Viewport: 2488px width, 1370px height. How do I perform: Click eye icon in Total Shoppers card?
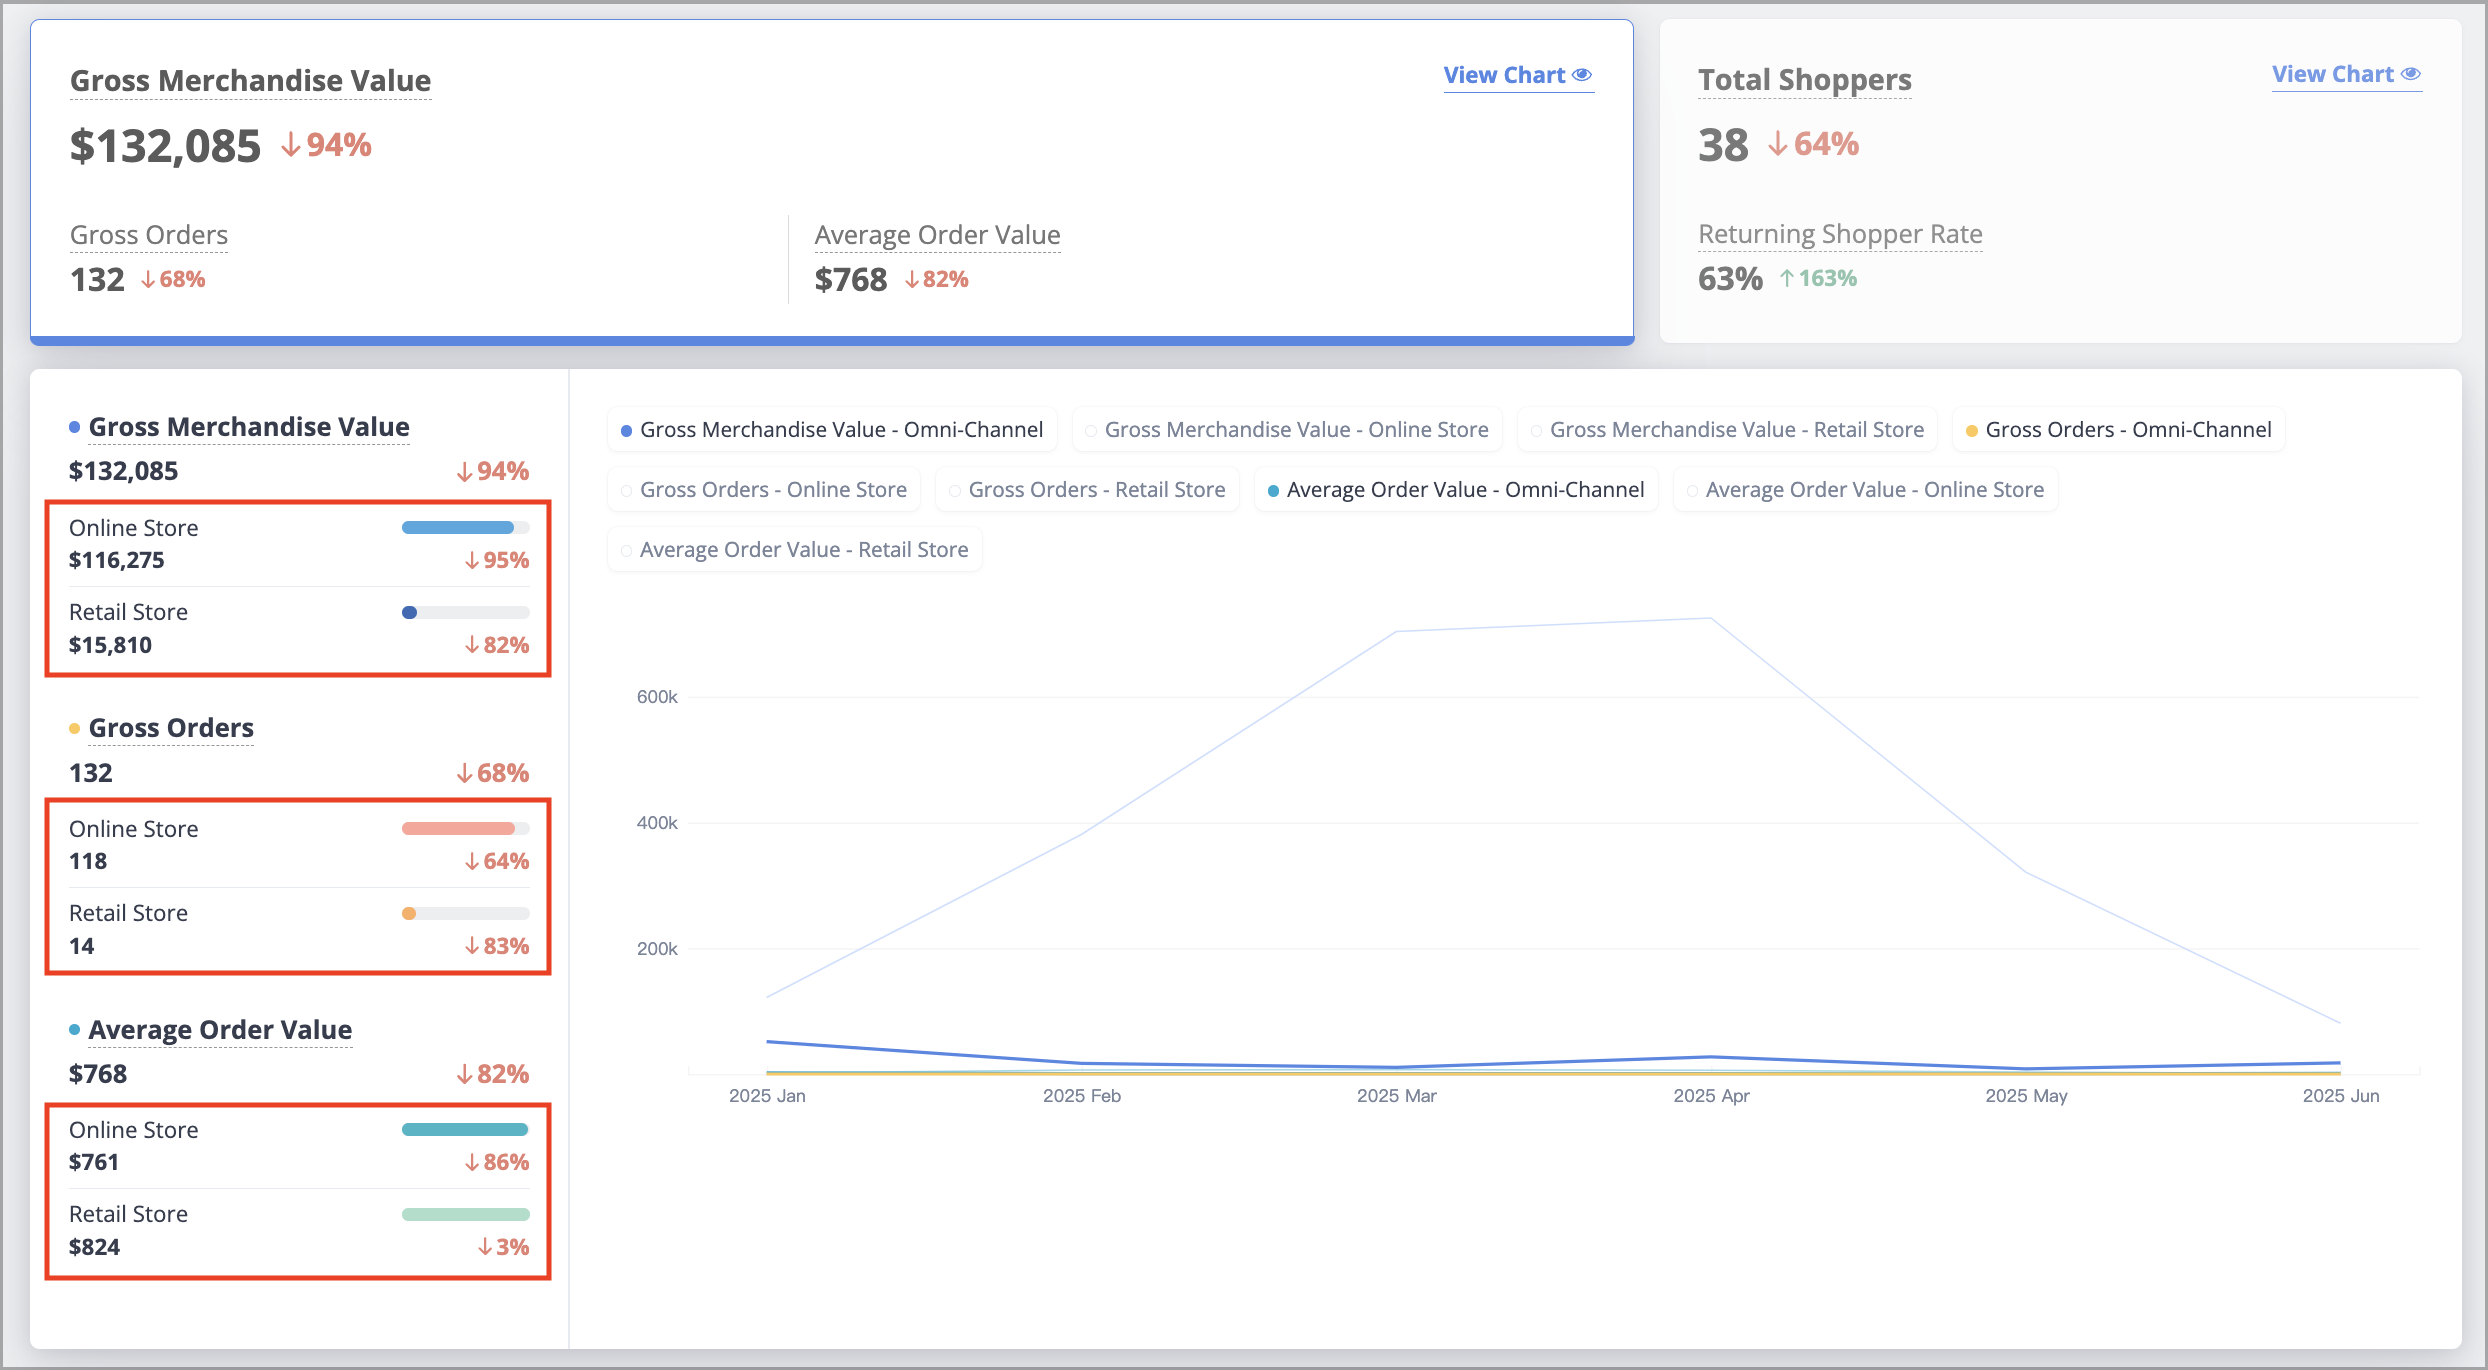[2410, 74]
